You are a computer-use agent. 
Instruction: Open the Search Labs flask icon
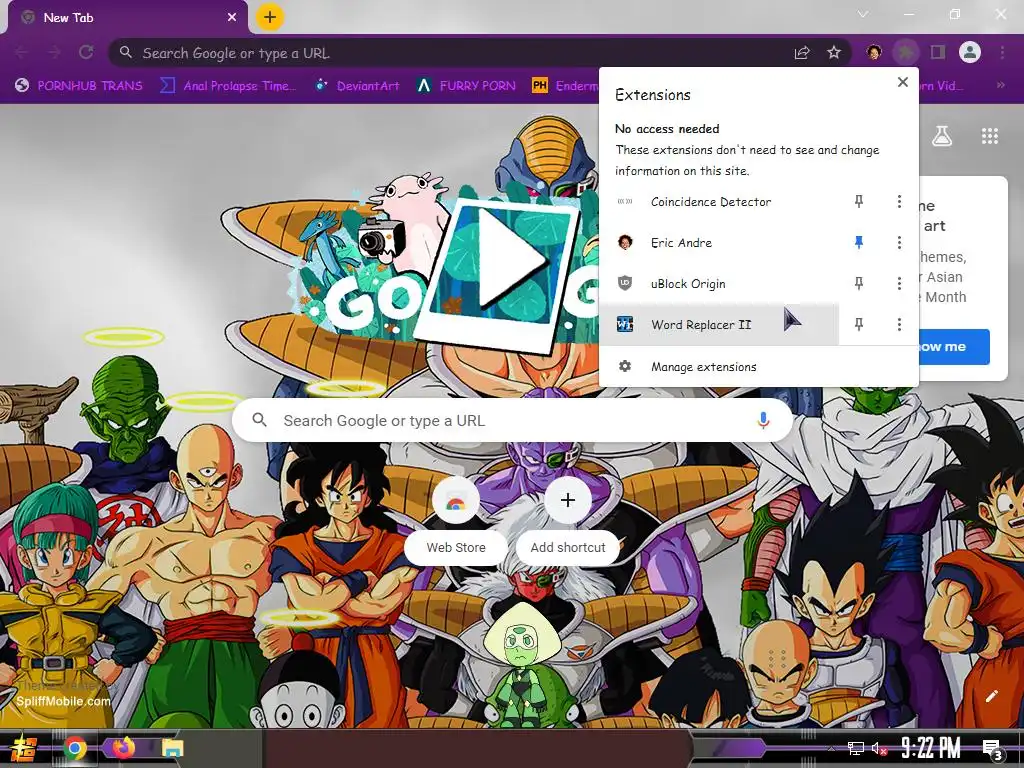click(x=942, y=136)
